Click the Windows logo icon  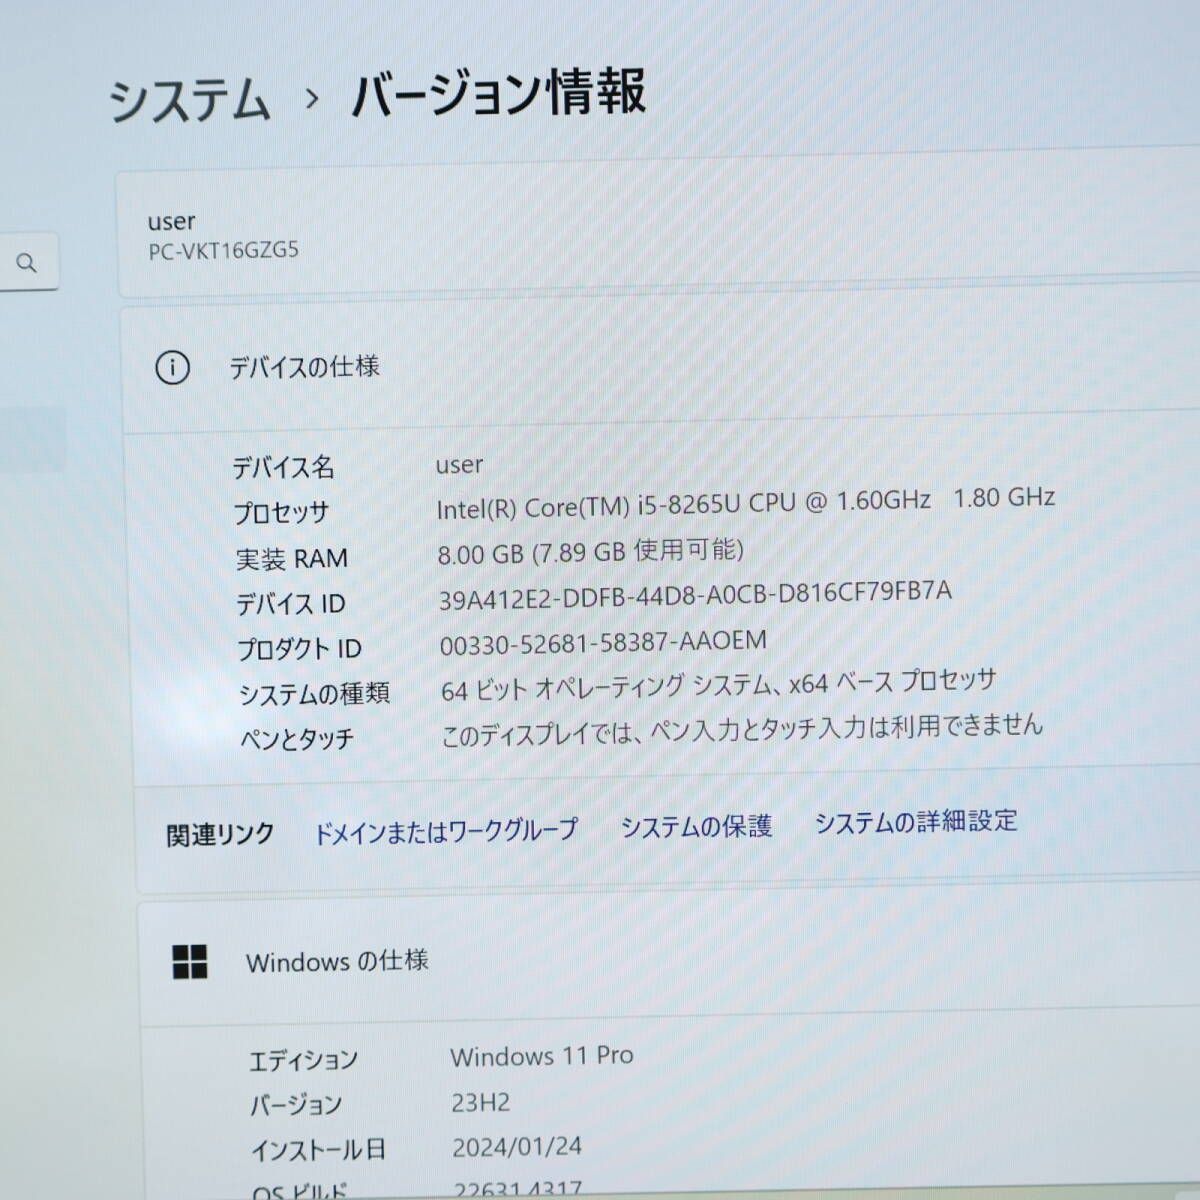coord(190,962)
